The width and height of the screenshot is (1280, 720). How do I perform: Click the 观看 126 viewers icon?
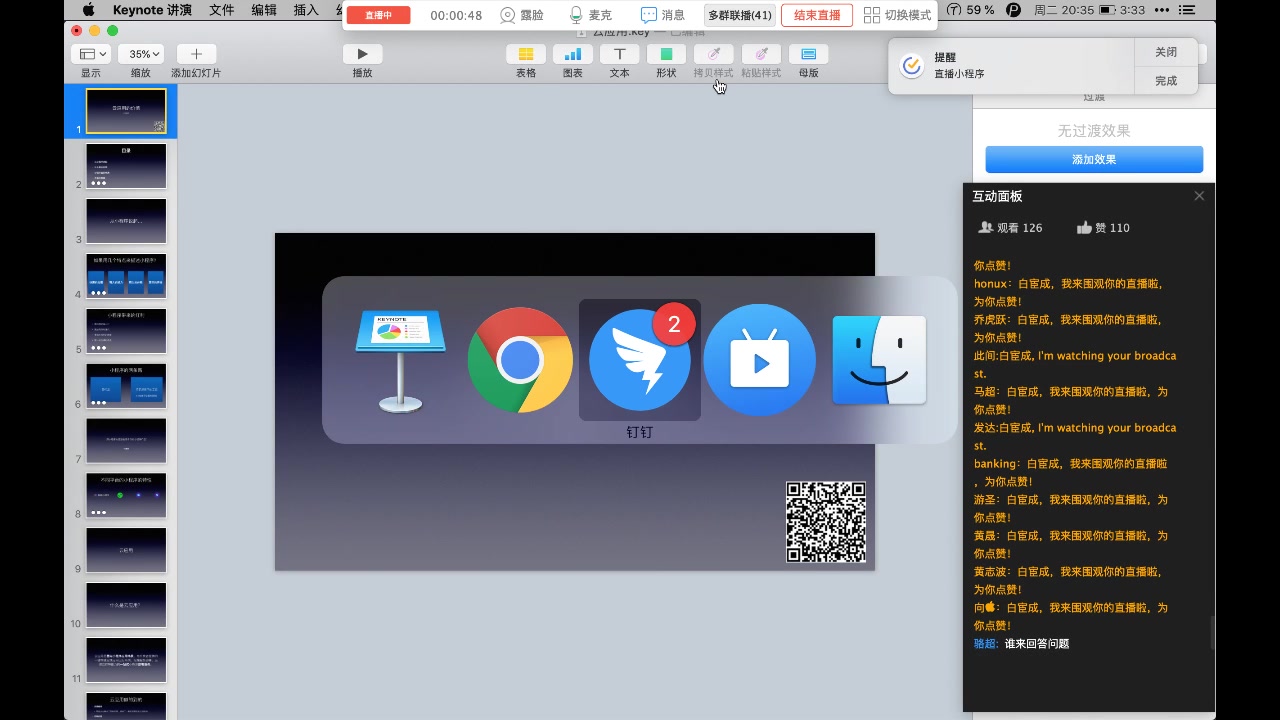coord(985,228)
